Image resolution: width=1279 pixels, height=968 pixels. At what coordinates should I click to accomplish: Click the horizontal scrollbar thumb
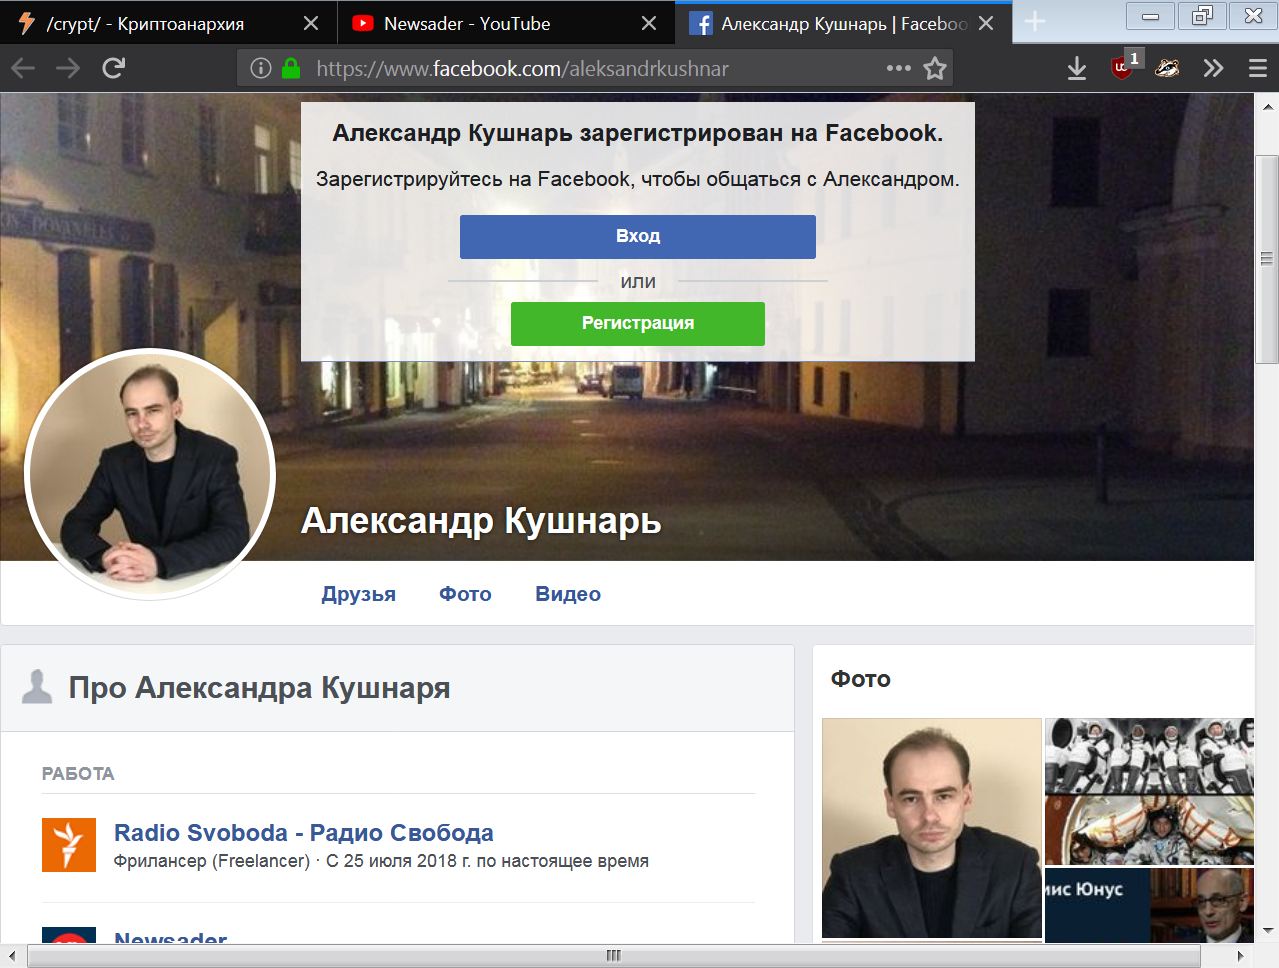tap(614, 956)
